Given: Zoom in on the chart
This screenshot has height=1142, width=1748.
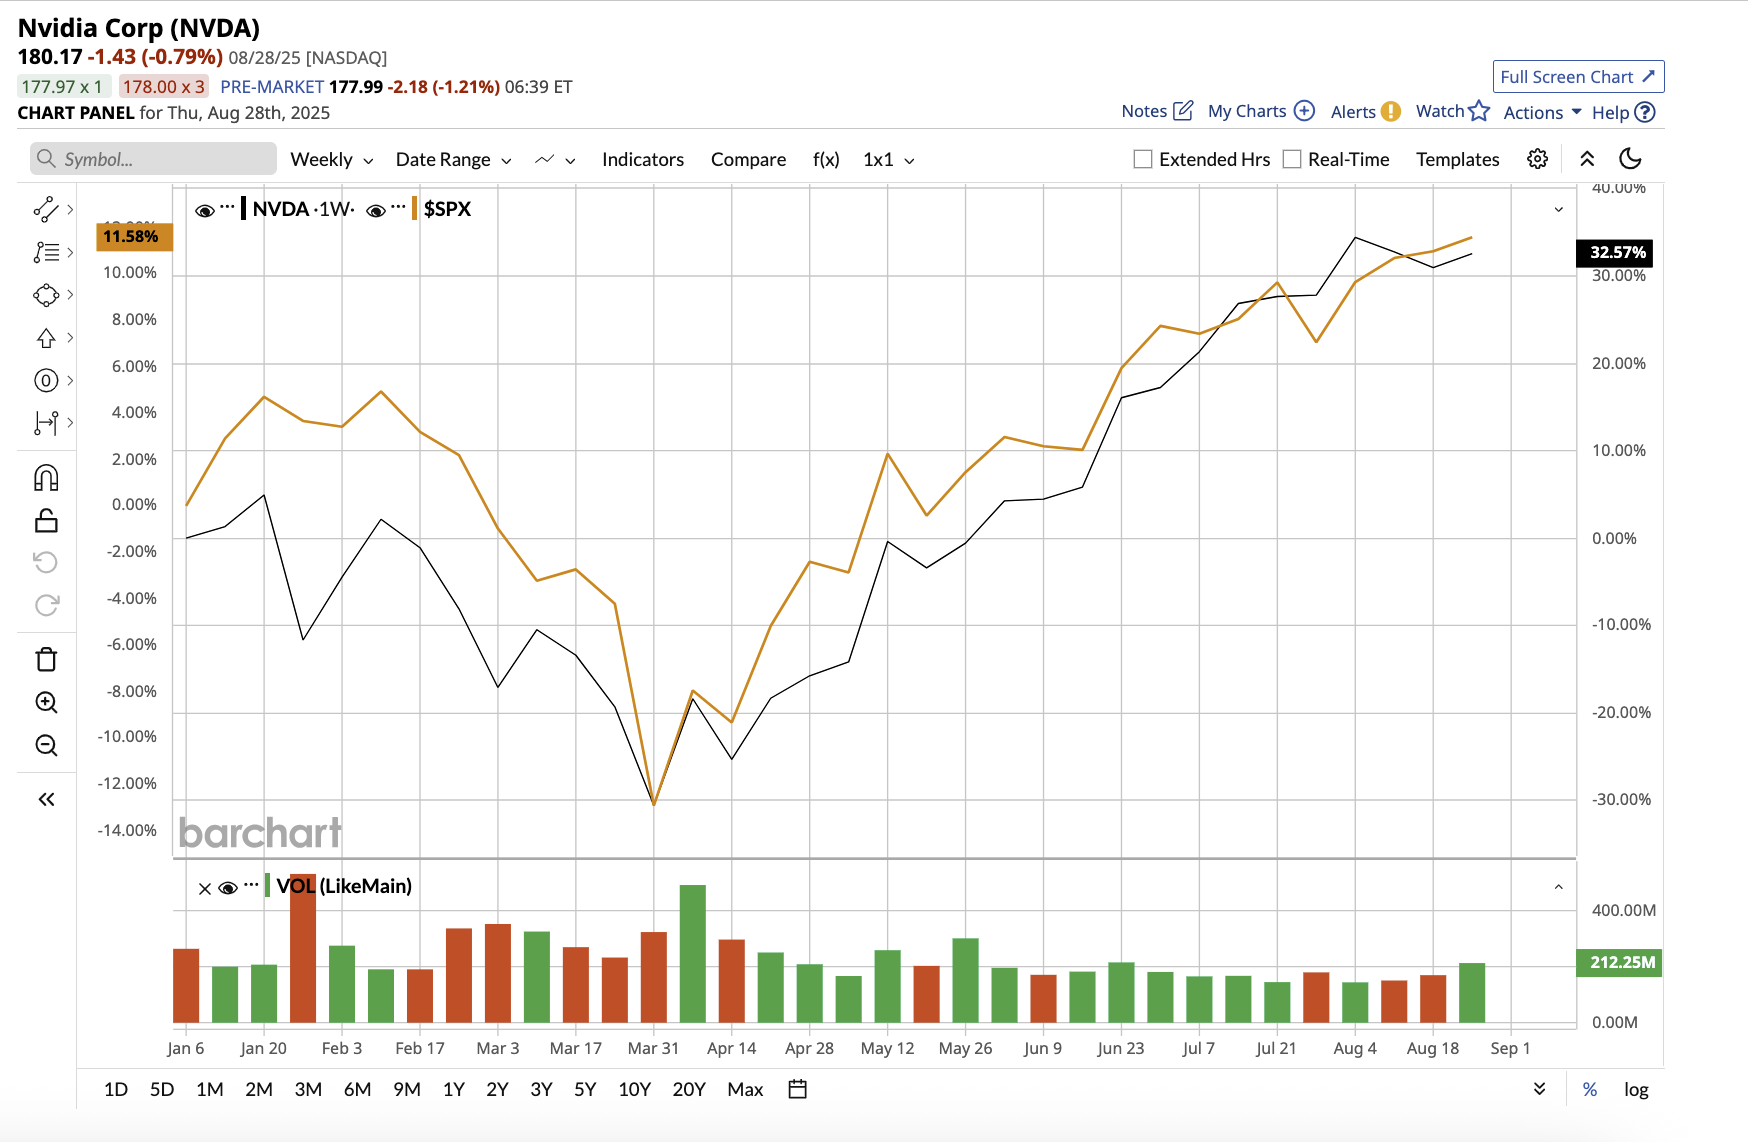Looking at the screenshot, I should [46, 702].
